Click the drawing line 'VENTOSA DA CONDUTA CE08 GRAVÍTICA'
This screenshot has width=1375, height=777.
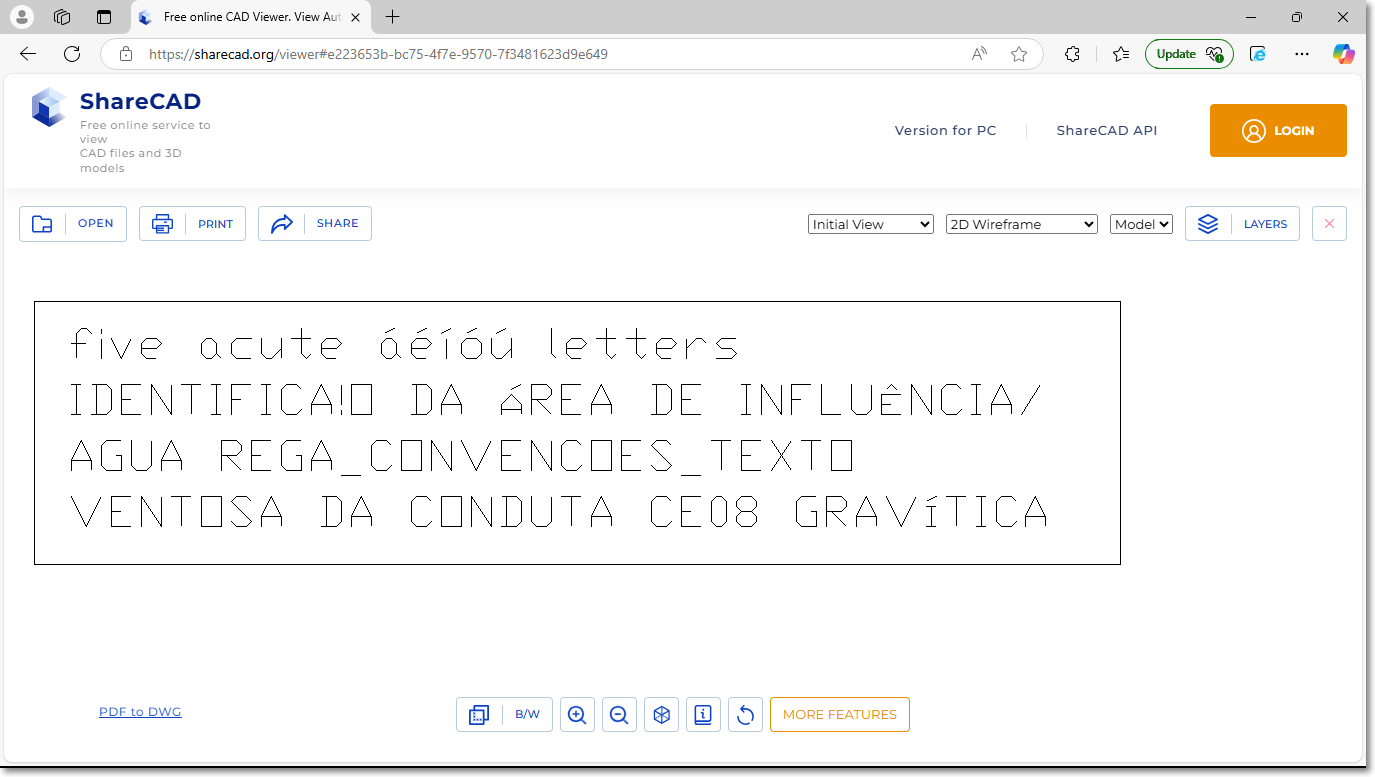(x=559, y=510)
